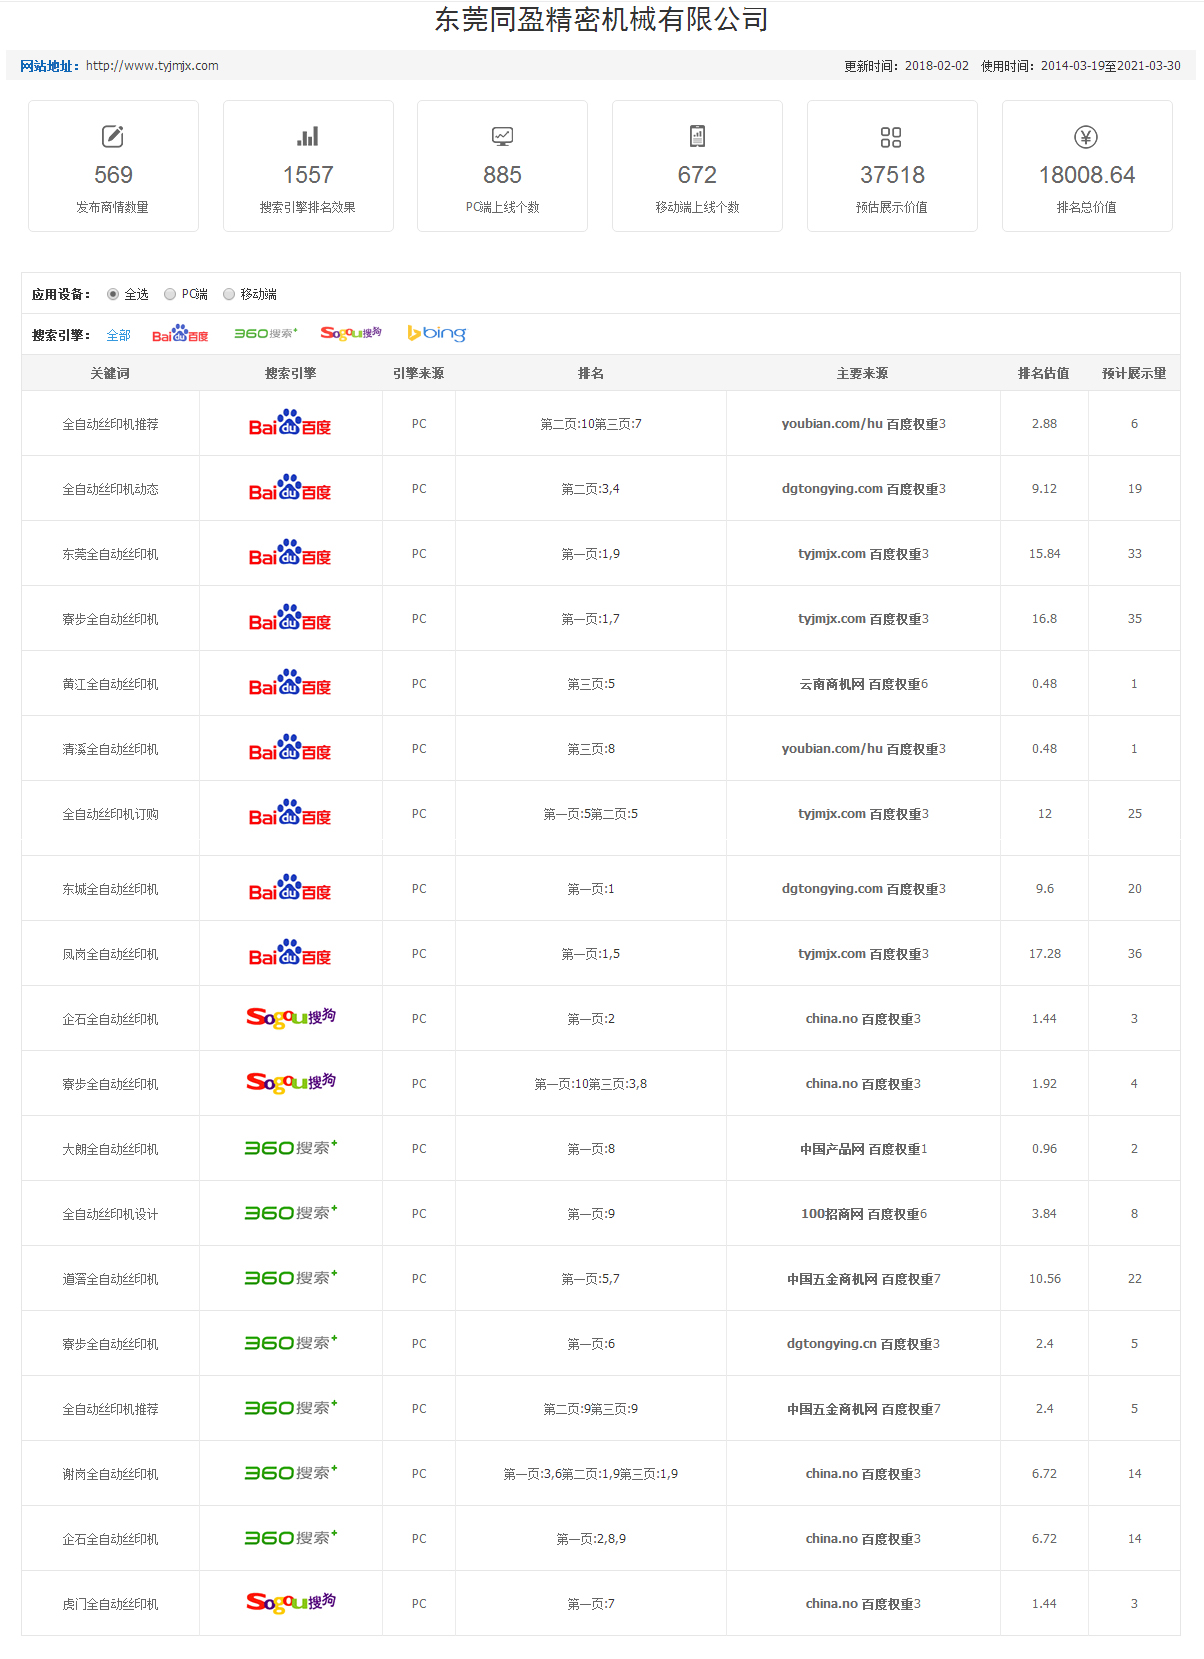The height and width of the screenshot is (1659, 1204).
Task: Click the mobile phone icon above 672
Action: (x=697, y=136)
